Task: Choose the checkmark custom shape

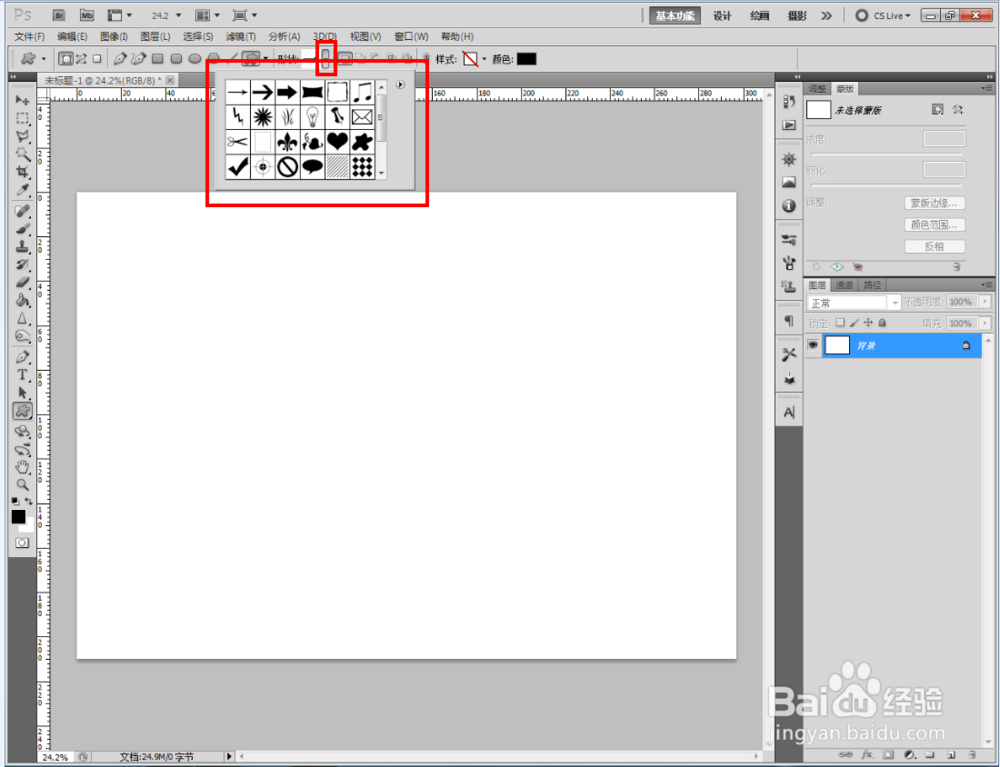Action: [238, 166]
